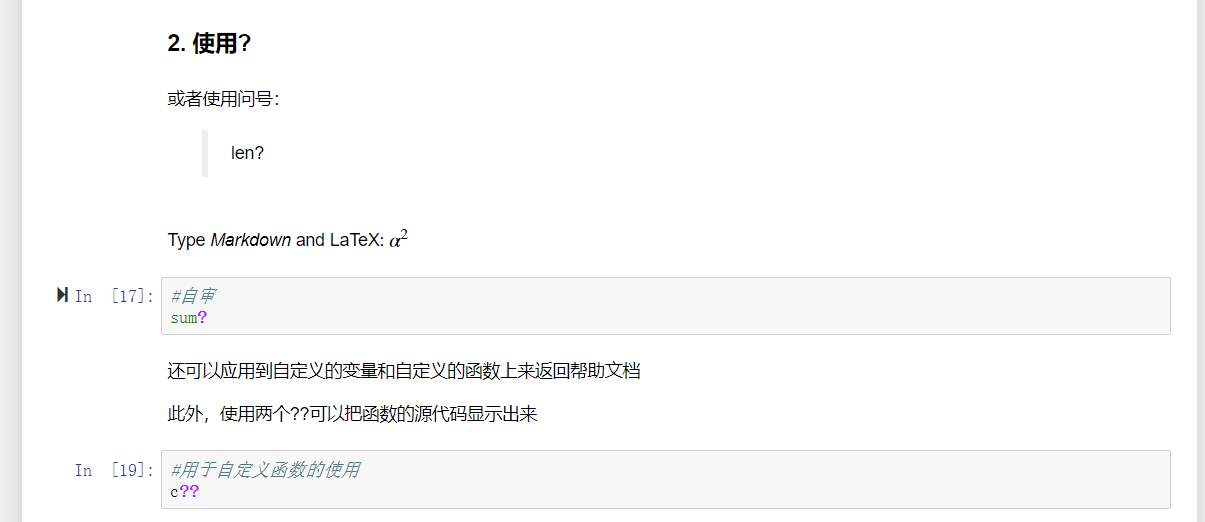Screen dimensions: 1205x522
Task: Click the italic Markdown word
Action: coord(251,240)
